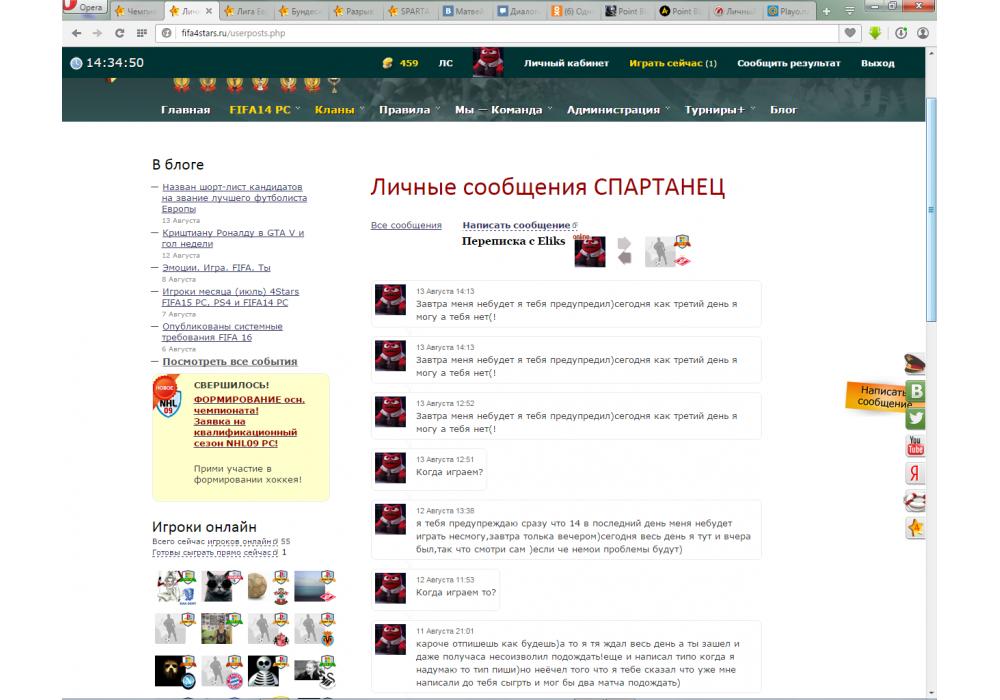Click Играть сейчас (1)

673,63
